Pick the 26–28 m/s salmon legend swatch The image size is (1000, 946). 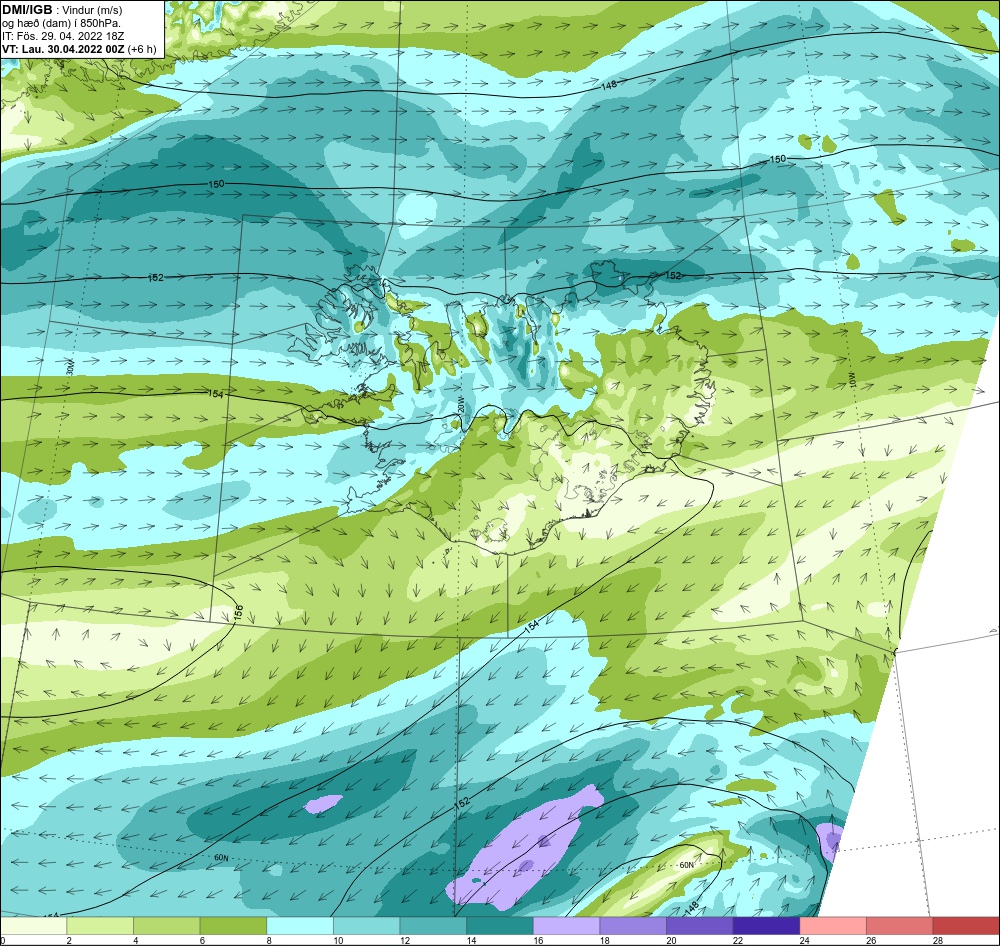pyautogui.click(x=899, y=926)
